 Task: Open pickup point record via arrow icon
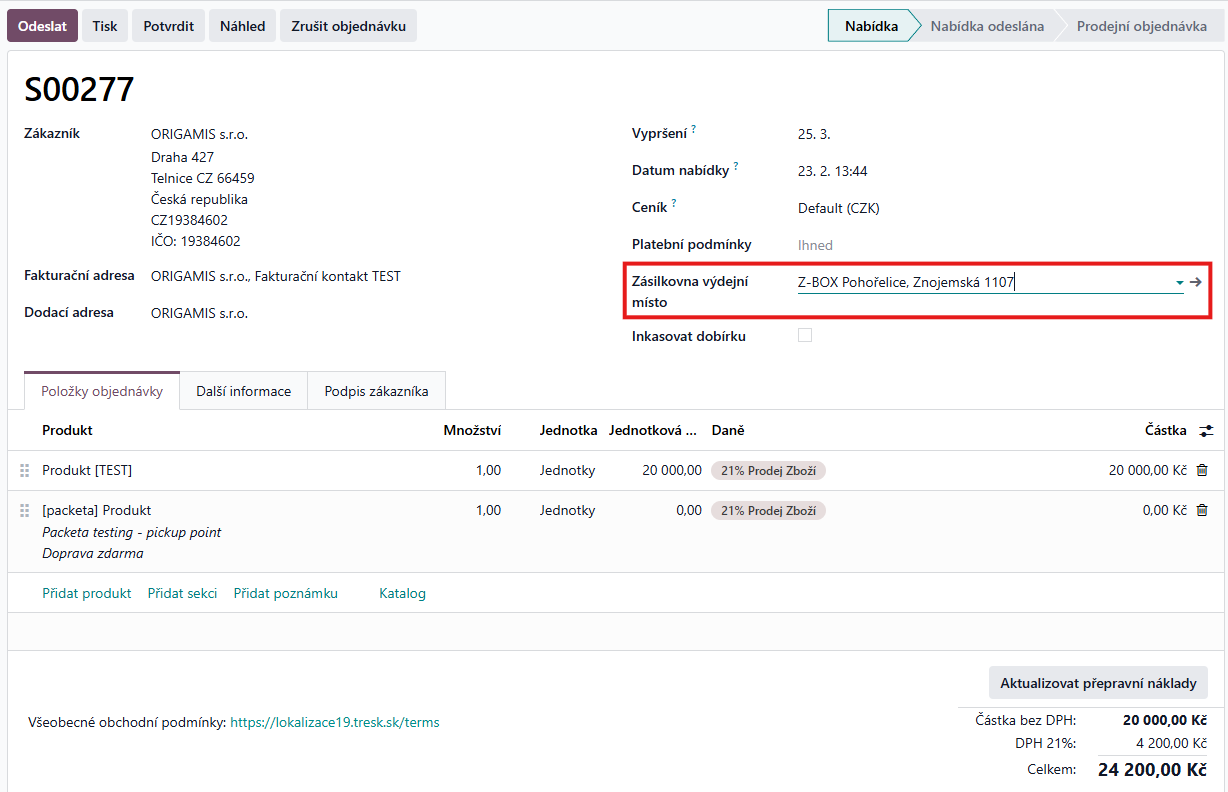(x=1195, y=282)
